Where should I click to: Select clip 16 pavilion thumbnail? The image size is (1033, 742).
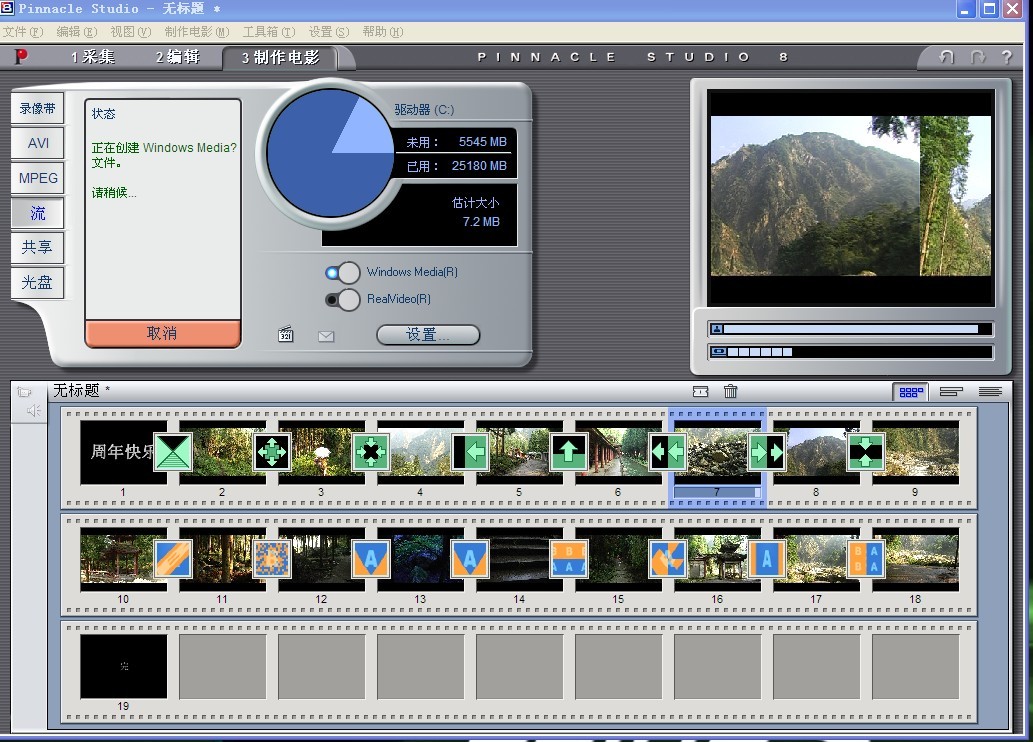717,559
